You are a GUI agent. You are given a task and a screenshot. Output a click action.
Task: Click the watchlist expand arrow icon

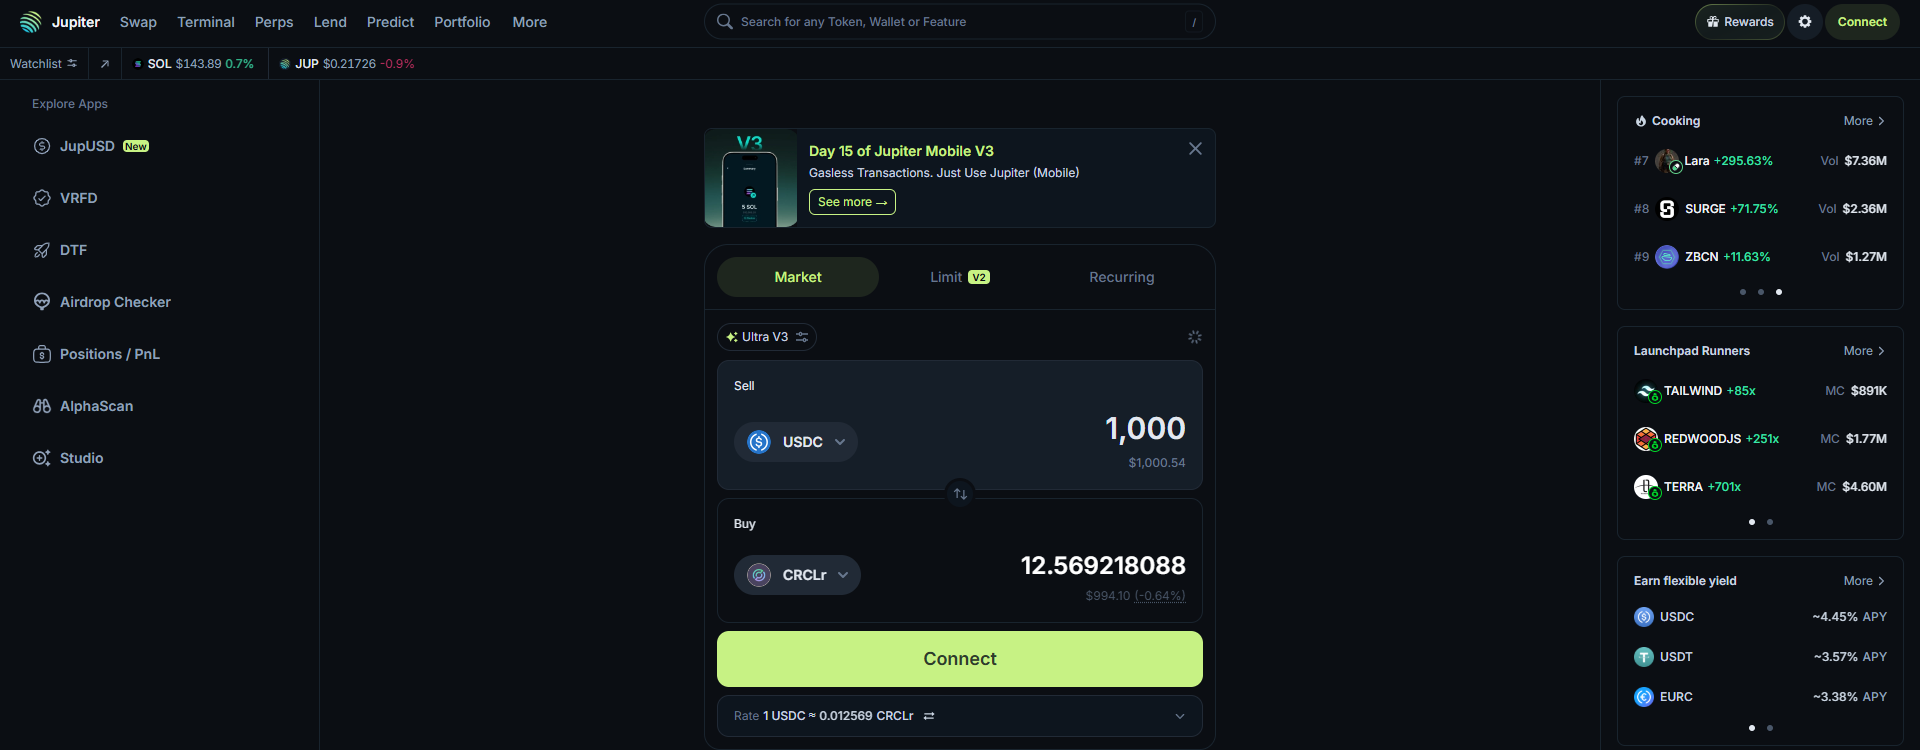coord(105,64)
